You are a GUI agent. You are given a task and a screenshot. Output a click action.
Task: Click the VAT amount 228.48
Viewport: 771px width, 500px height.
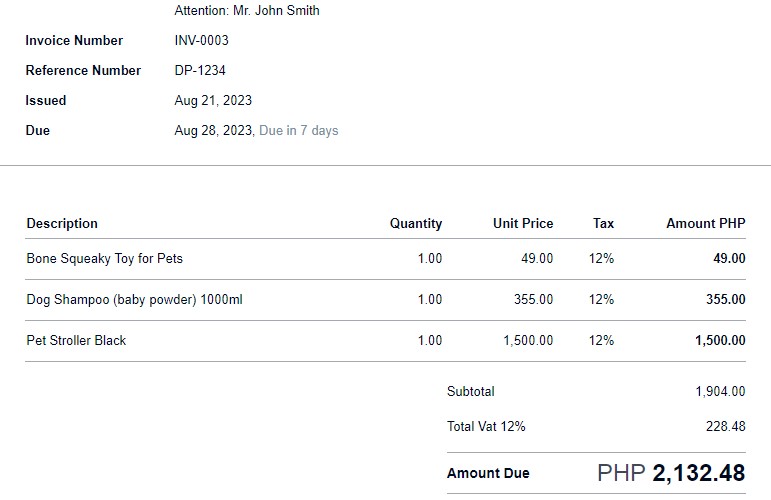725,427
